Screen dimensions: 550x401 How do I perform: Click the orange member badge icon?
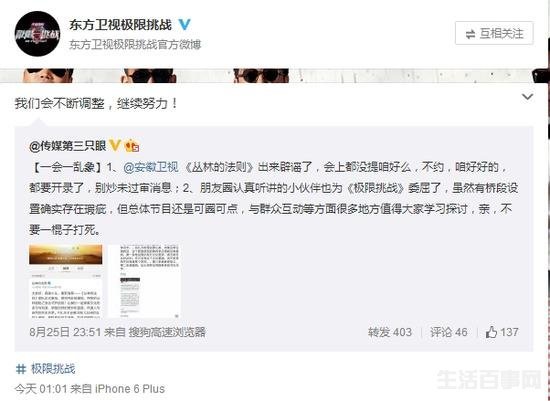(133, 146)
